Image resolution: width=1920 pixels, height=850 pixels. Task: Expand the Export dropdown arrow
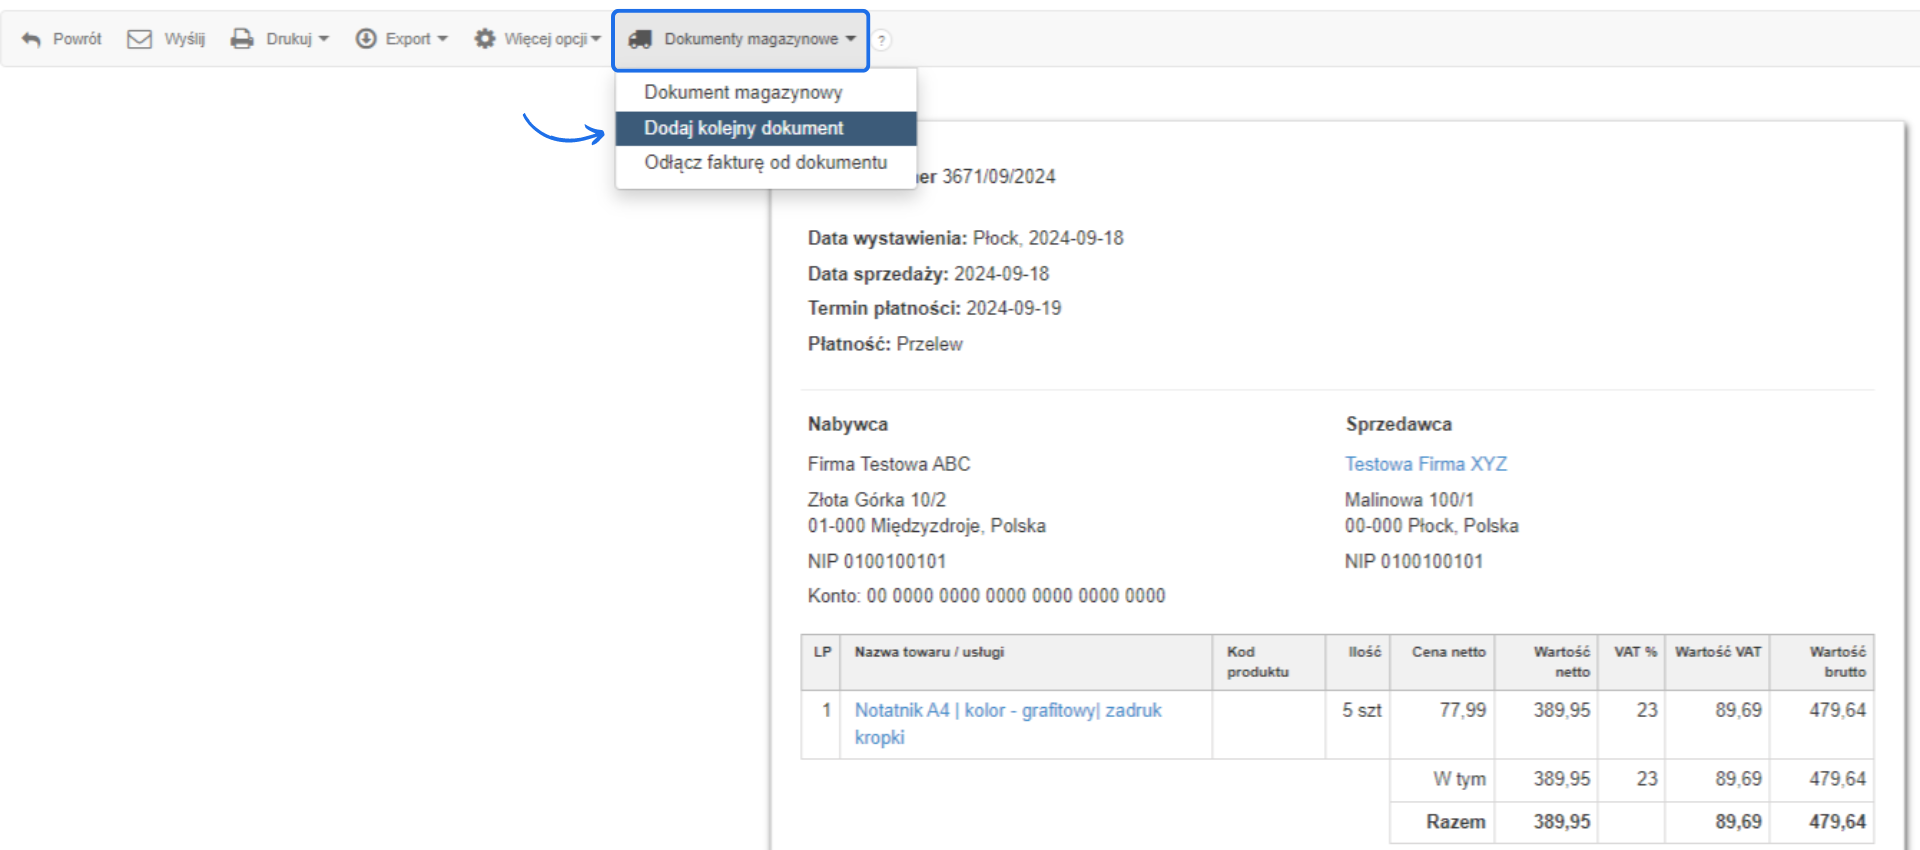tap(443, 39)
